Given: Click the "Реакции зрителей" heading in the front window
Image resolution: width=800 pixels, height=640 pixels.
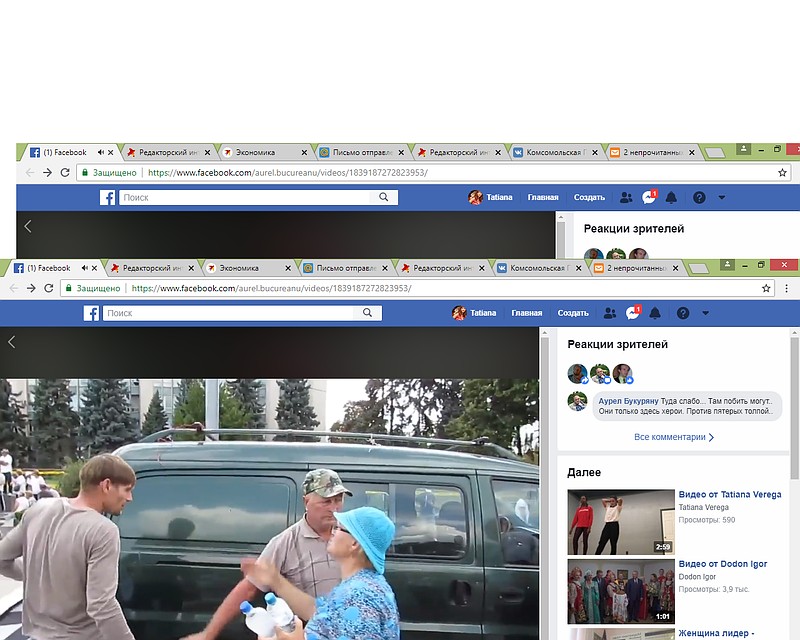Looking at the screenshot, I should coord(617,344).
